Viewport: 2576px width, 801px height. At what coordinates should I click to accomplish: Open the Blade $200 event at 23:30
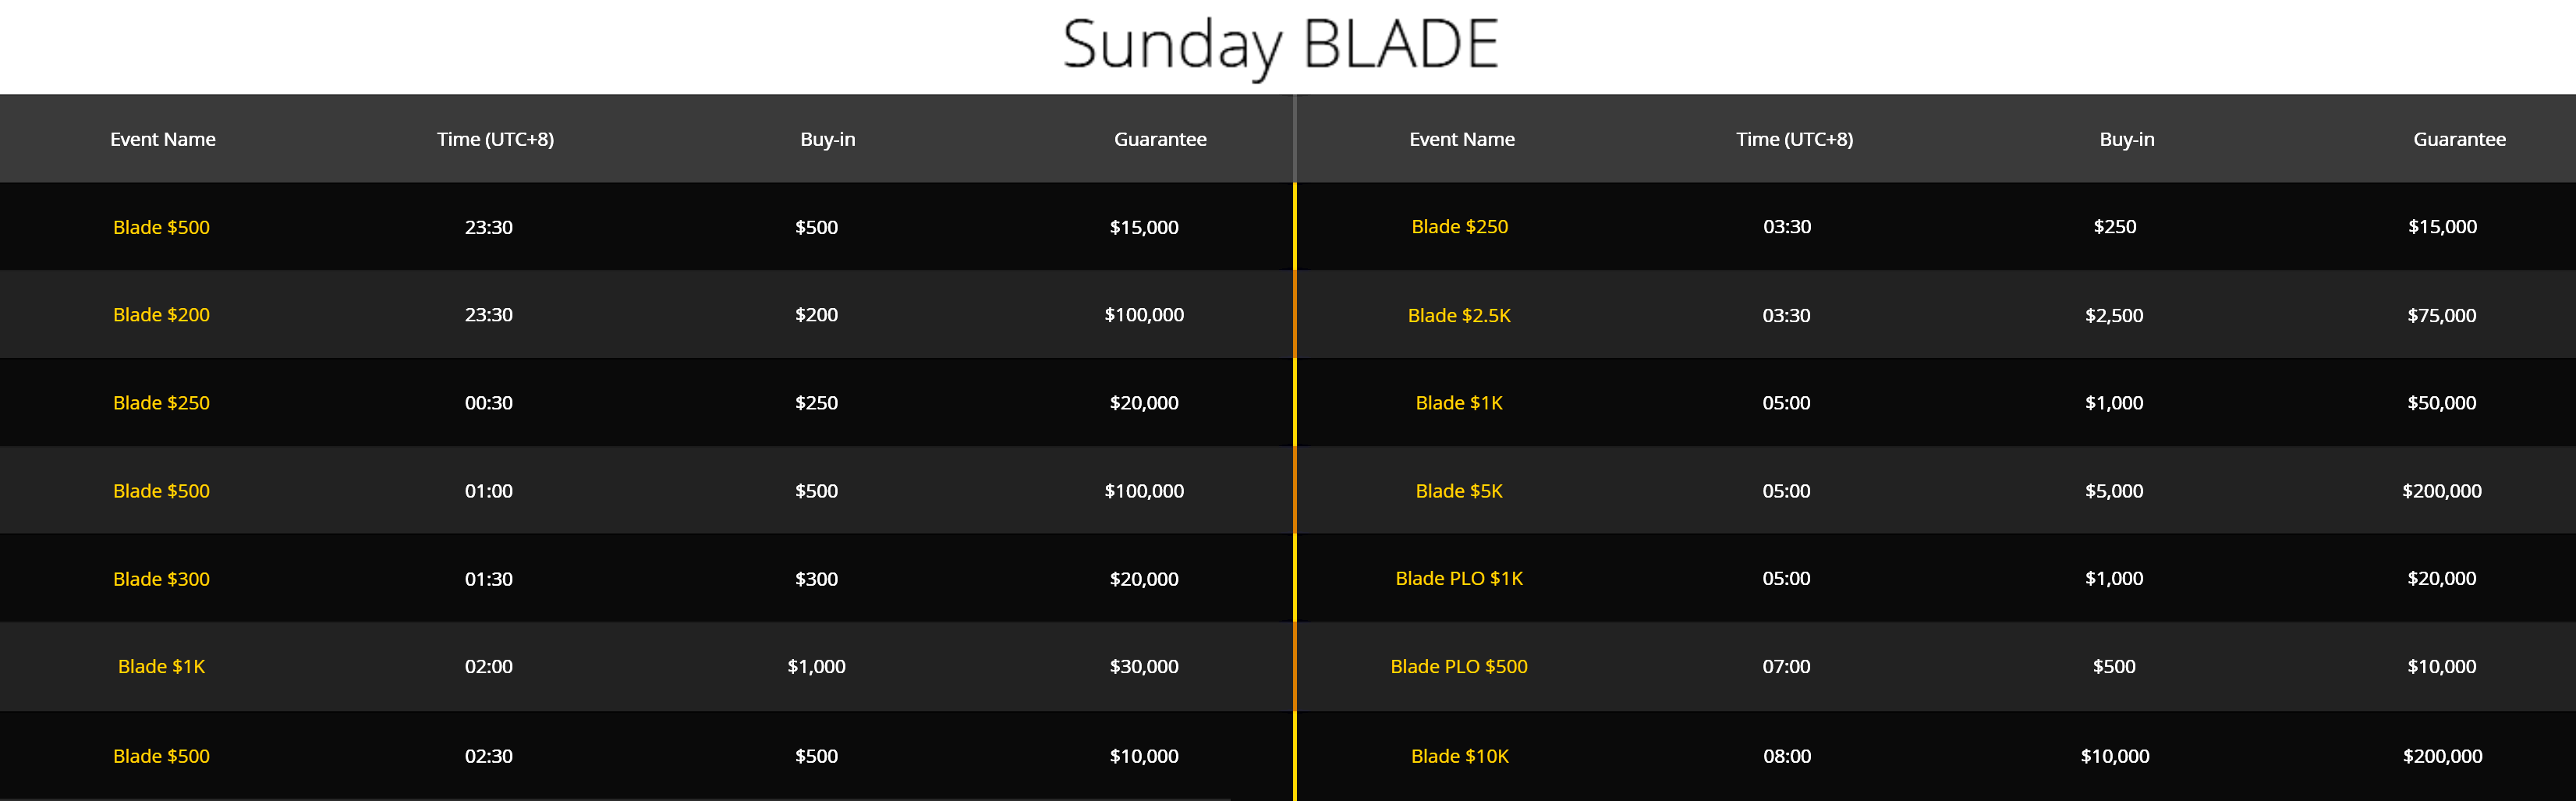[x=161, y=315]
